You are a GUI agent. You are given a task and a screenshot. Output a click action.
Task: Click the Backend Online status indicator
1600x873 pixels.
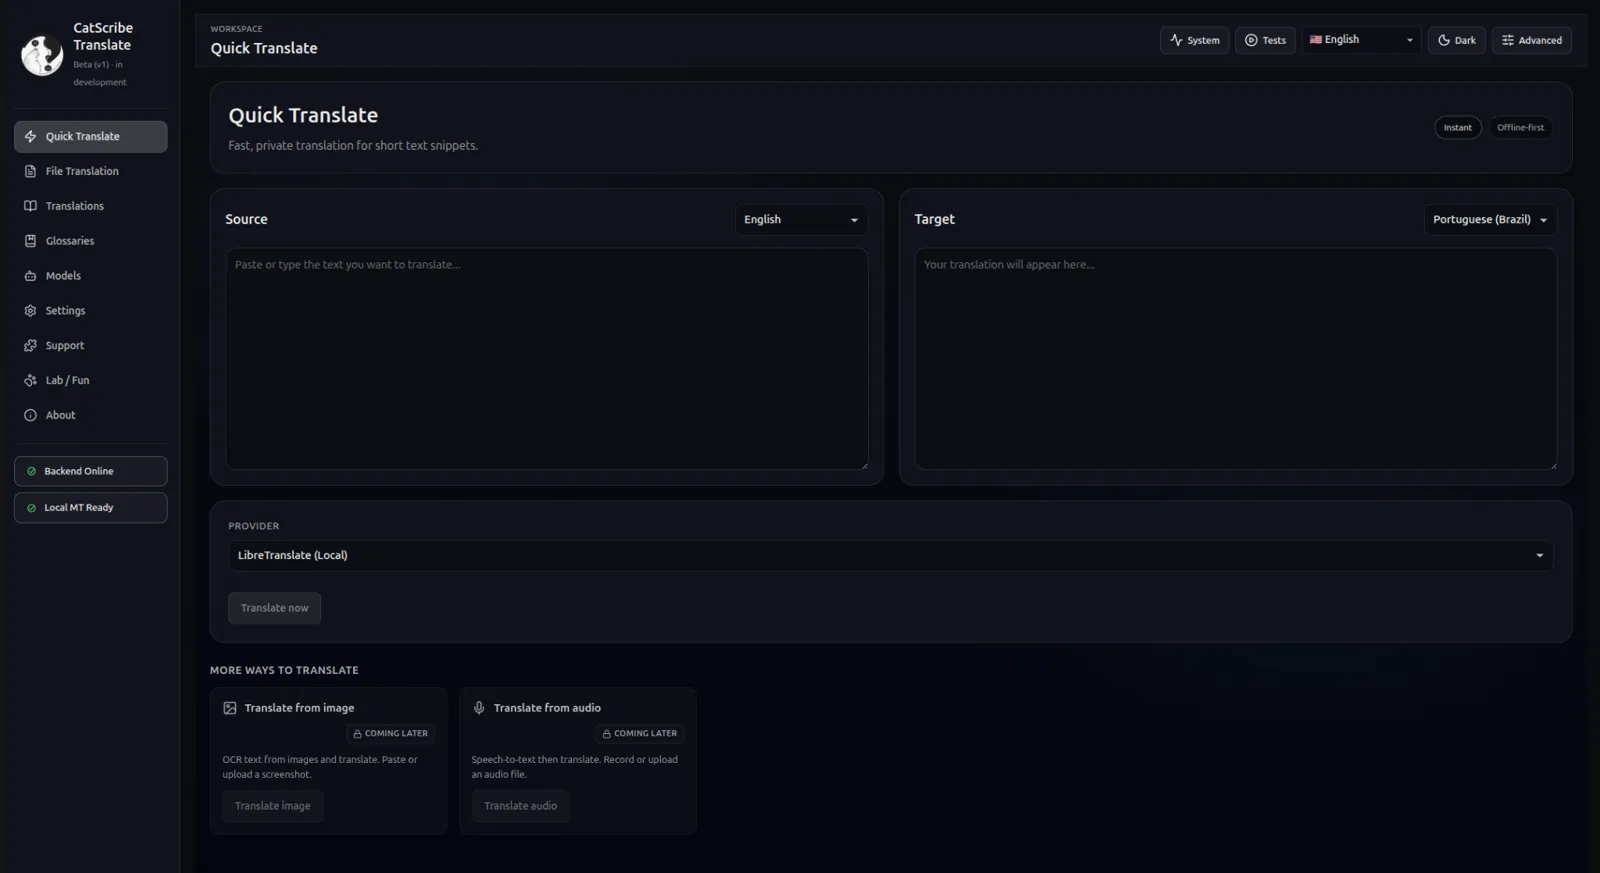[90, 471]
